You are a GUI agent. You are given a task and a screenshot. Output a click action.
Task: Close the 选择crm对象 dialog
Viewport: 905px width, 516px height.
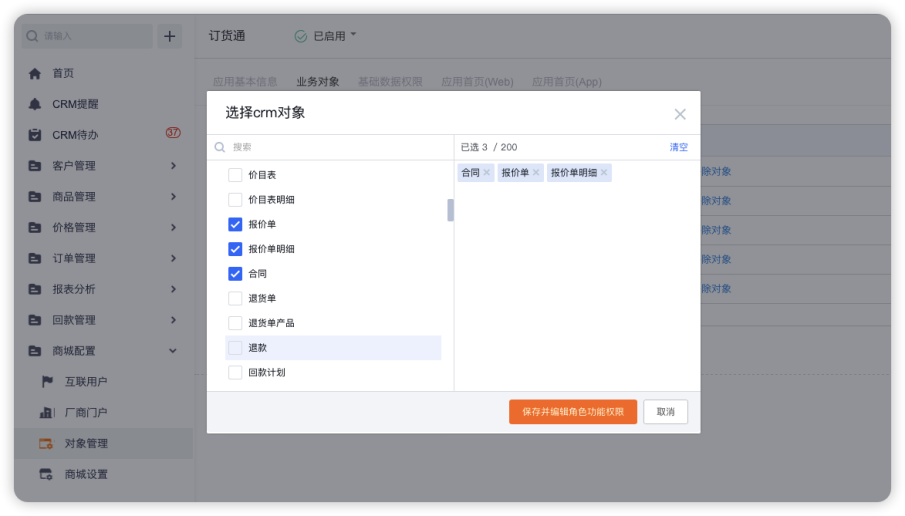(680, 114)
